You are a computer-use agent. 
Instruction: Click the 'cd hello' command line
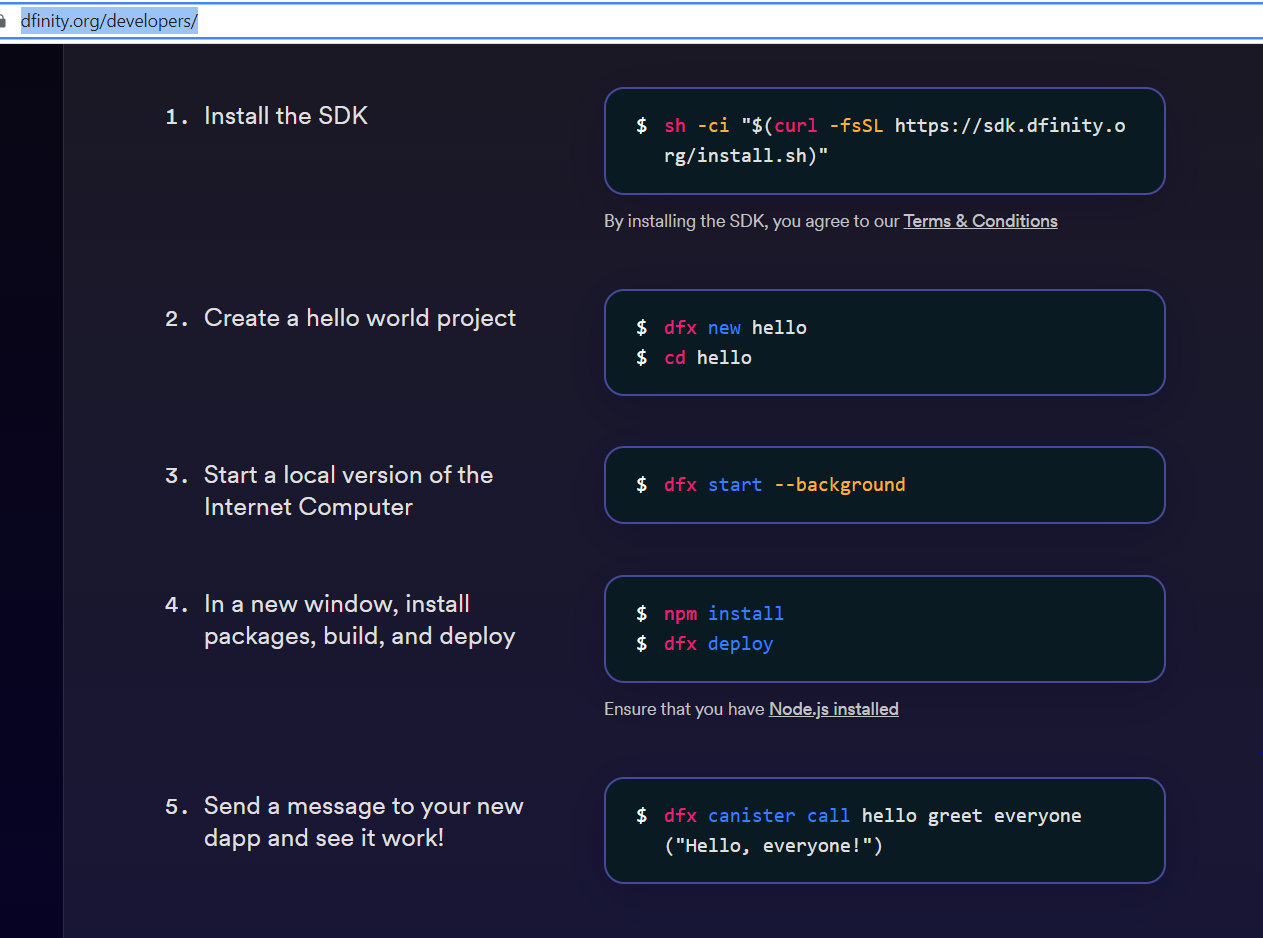693,358
